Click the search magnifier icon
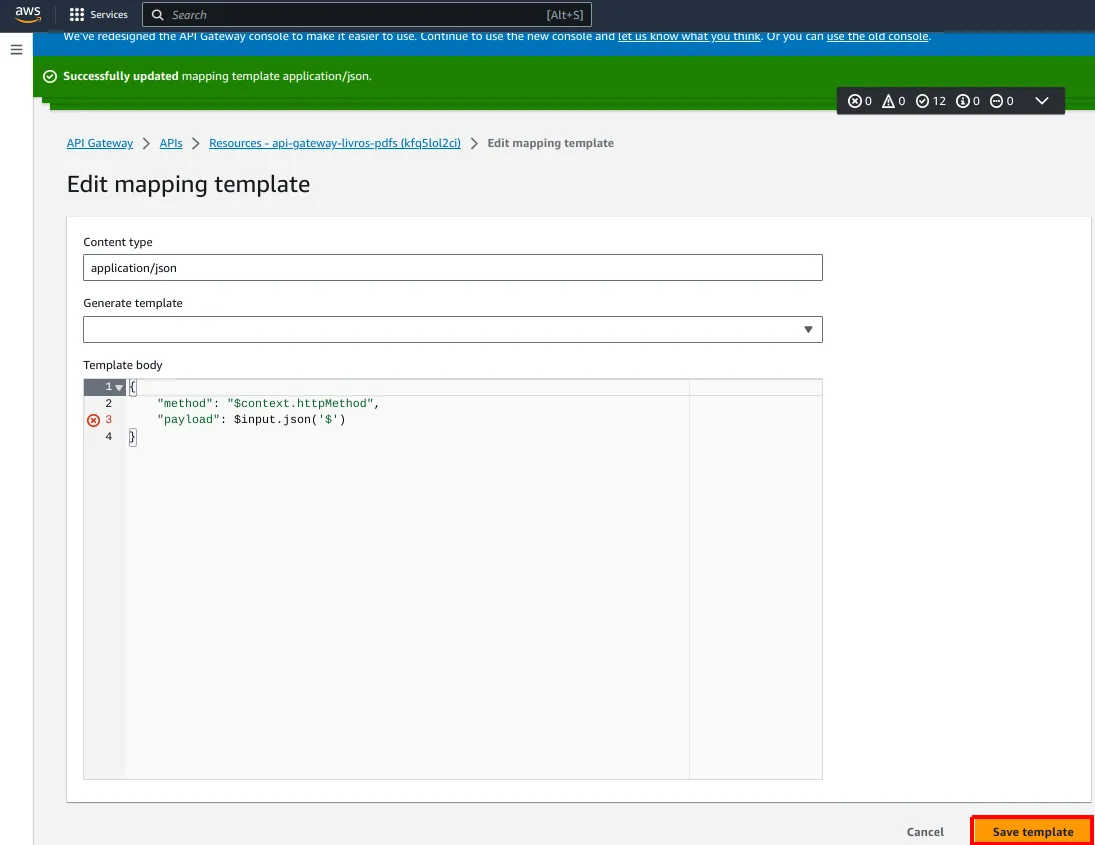 158,15
